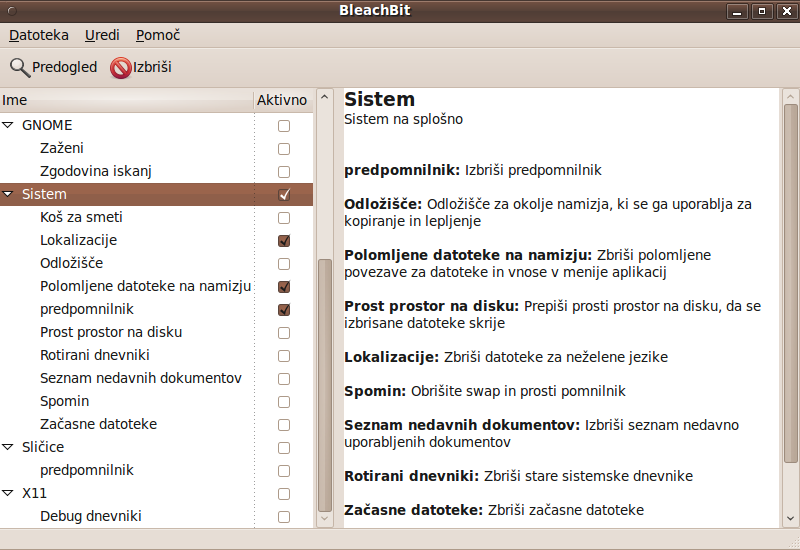Open the Datoteka menu
800x550 pixels.
[39, 35]
